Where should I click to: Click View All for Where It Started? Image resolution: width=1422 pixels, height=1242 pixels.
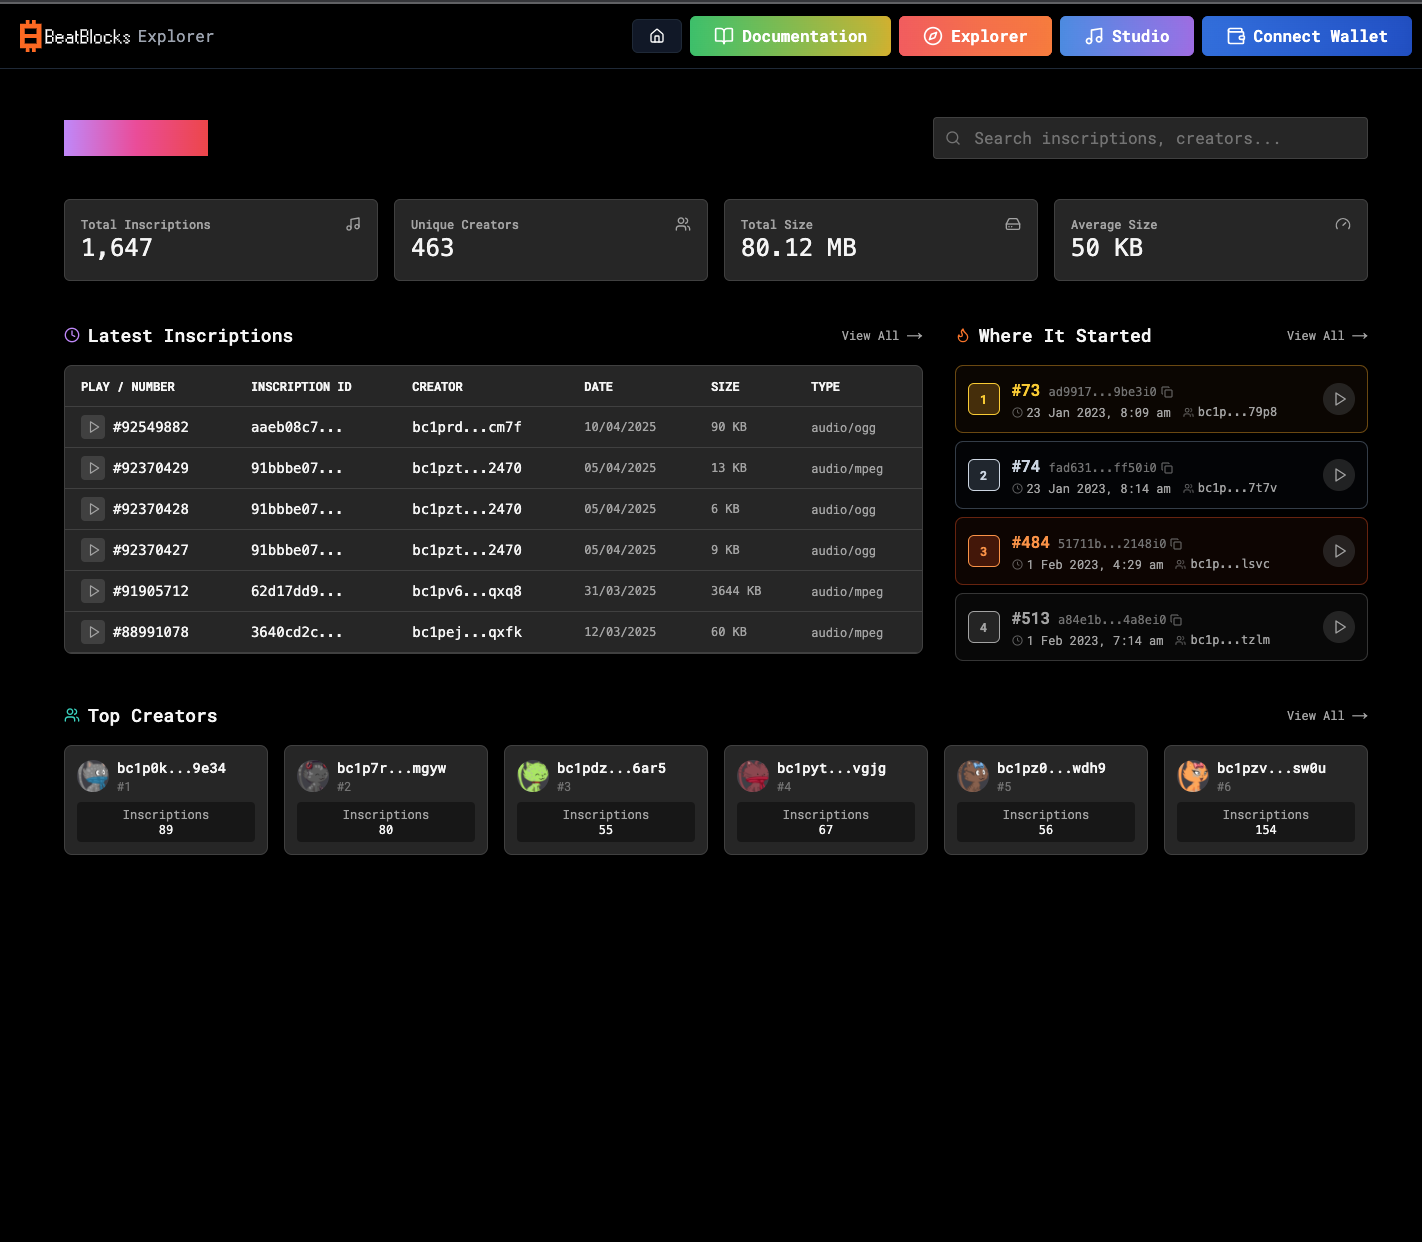coord(1327,336)
